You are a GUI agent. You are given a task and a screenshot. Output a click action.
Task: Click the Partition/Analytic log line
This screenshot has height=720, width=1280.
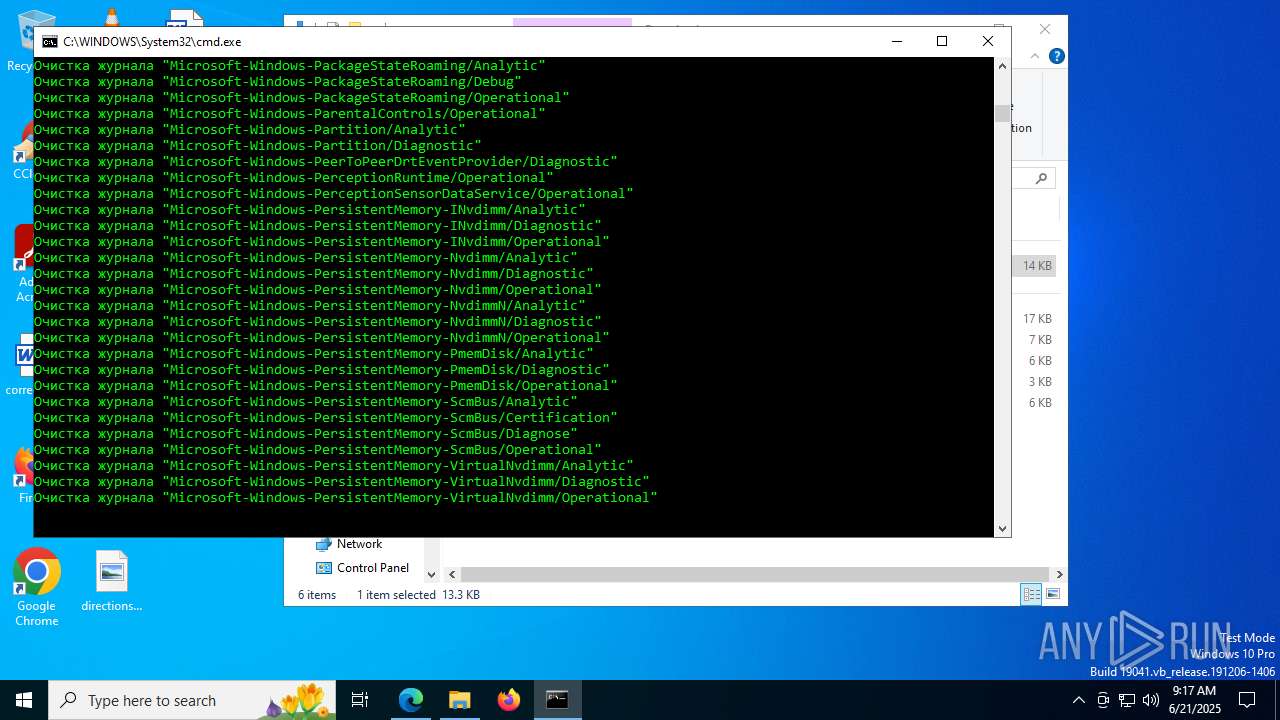(250, 130)
